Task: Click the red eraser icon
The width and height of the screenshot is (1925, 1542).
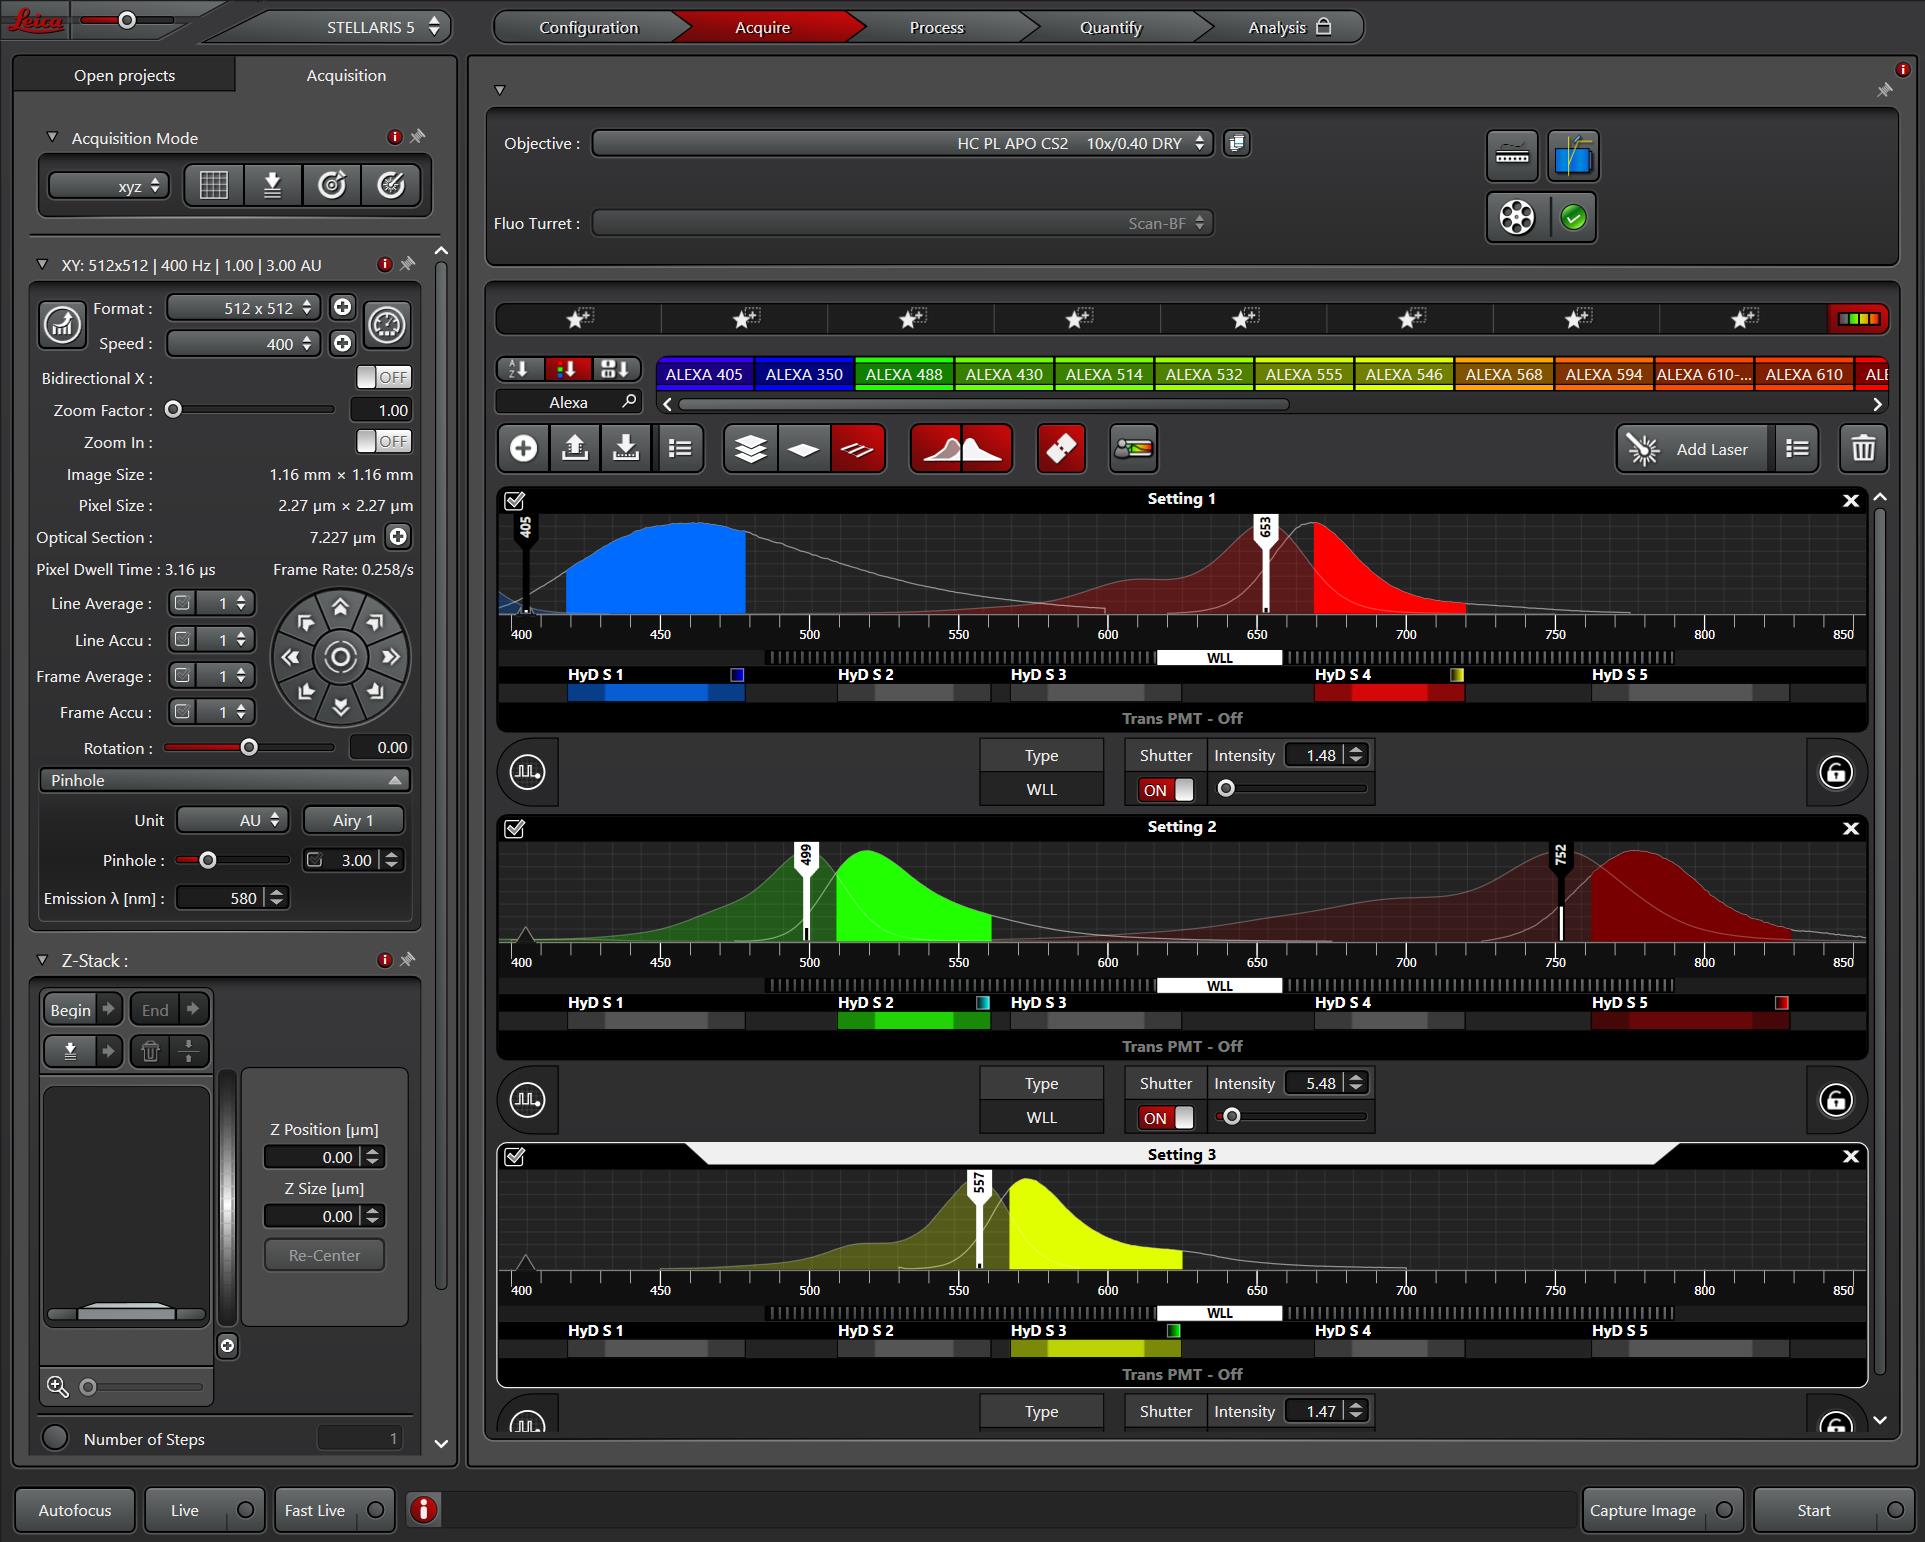Action: click(x=1061, y=448)
